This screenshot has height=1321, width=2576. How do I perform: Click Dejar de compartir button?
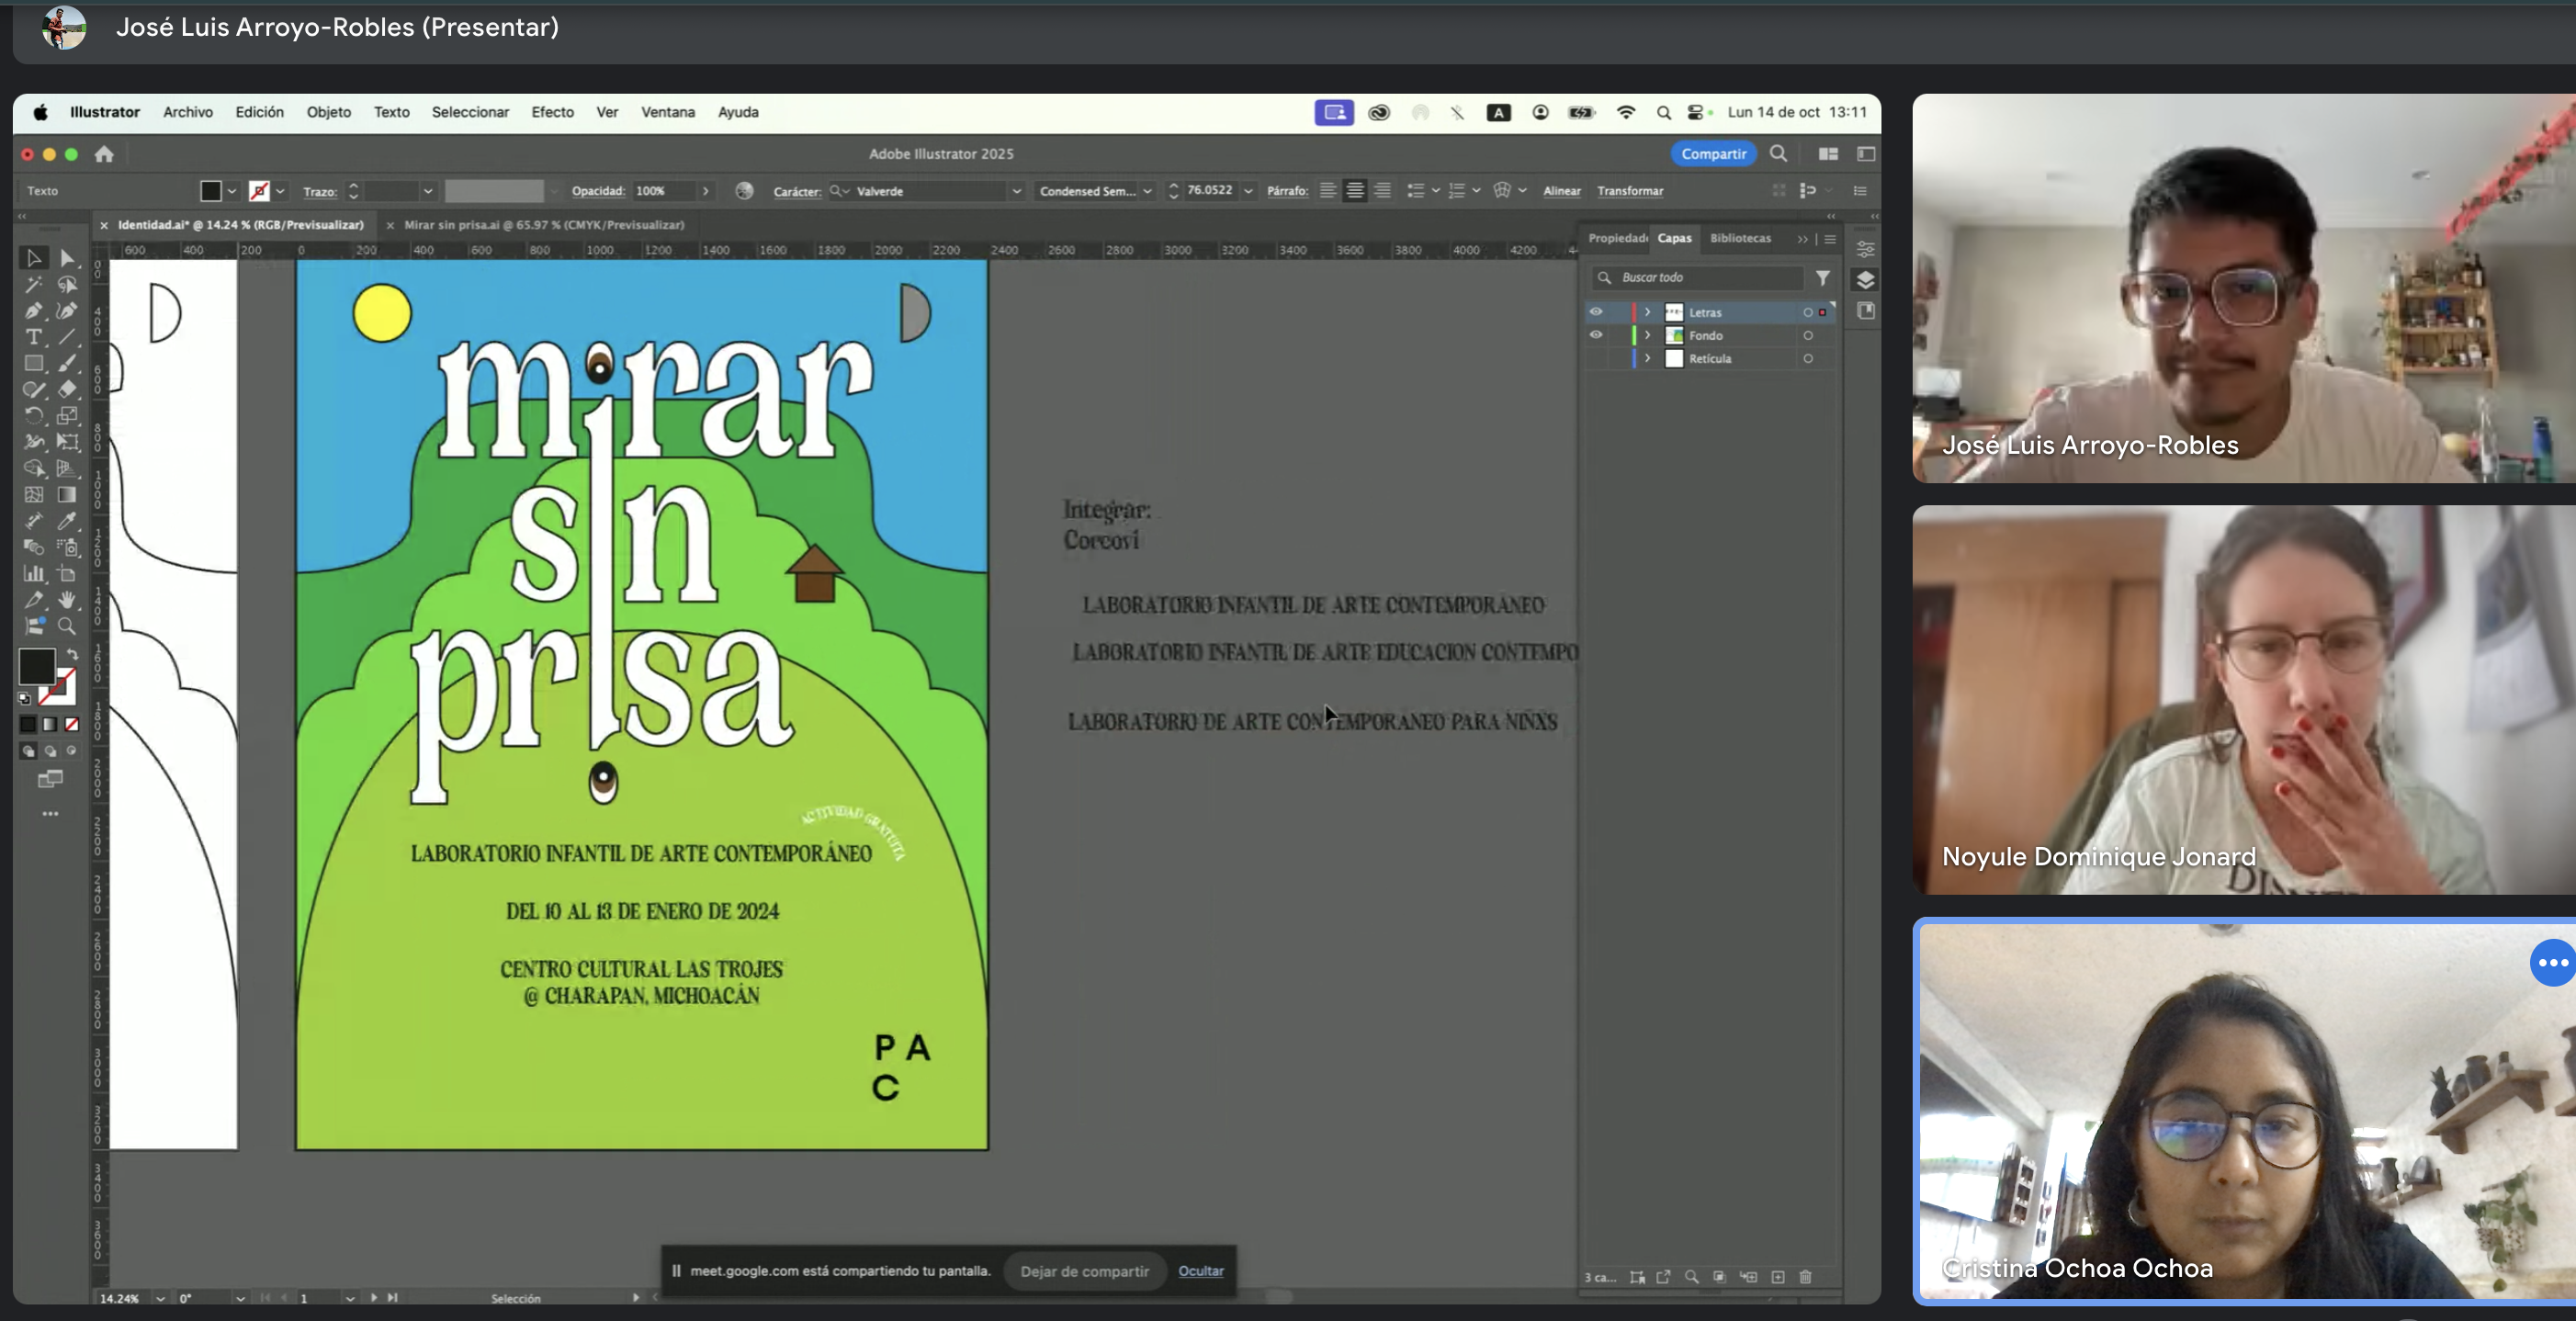pyautogui.click(x=1084, y=1271)
